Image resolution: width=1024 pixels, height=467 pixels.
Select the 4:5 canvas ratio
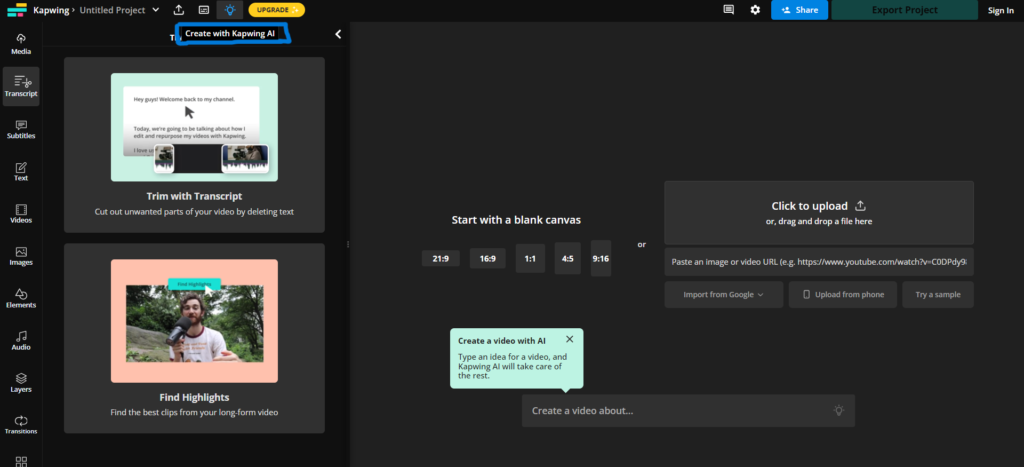tap(568, 259)
